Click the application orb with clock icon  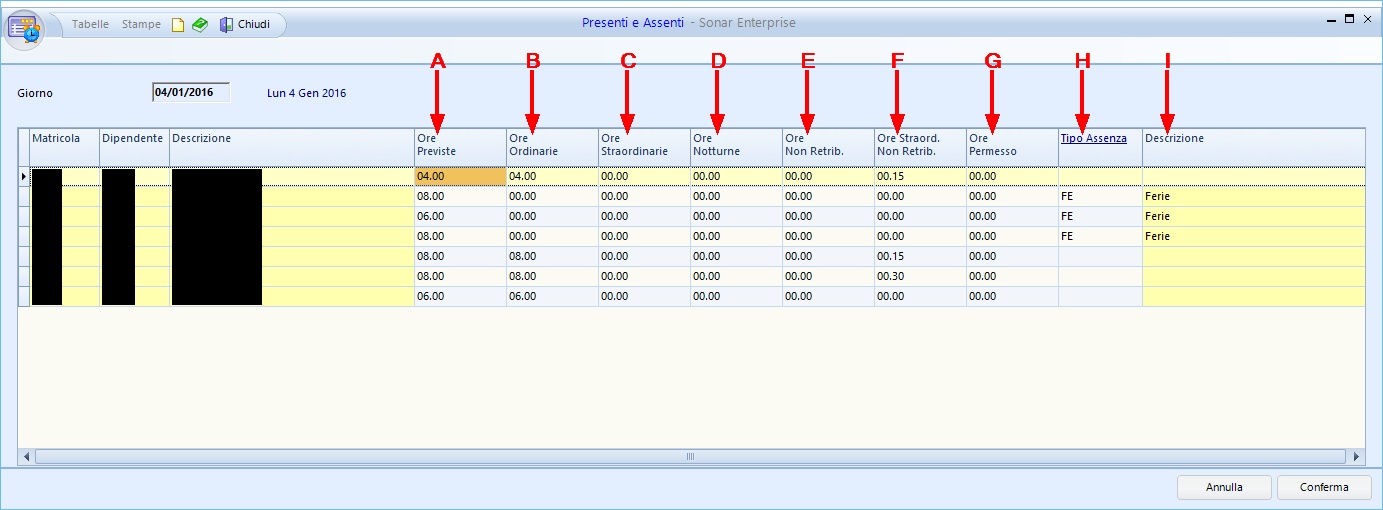pyautogui.click(x=25, y=29)
